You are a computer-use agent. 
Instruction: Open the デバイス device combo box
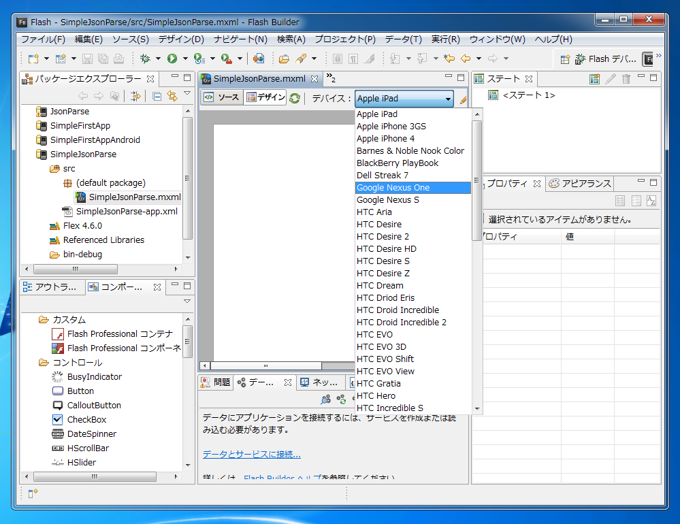(x=404, y=98)
